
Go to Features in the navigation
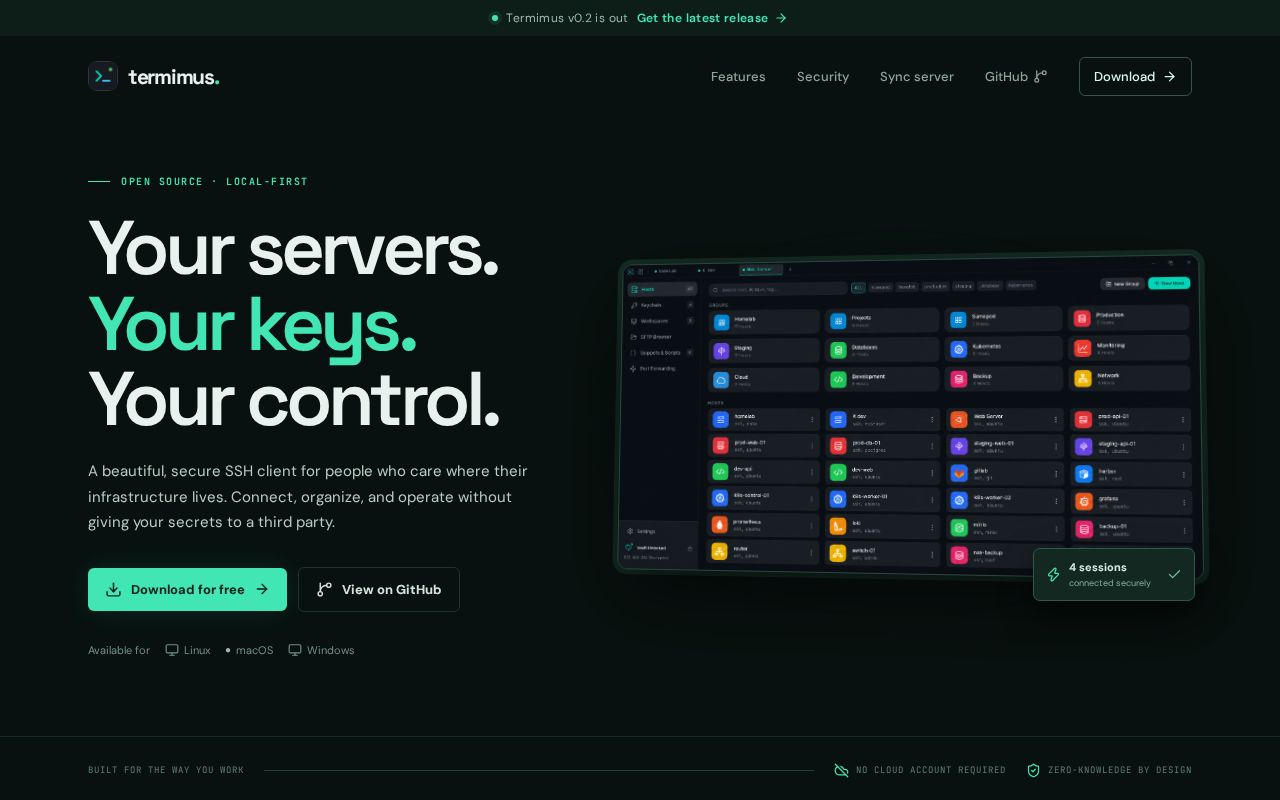738,77
